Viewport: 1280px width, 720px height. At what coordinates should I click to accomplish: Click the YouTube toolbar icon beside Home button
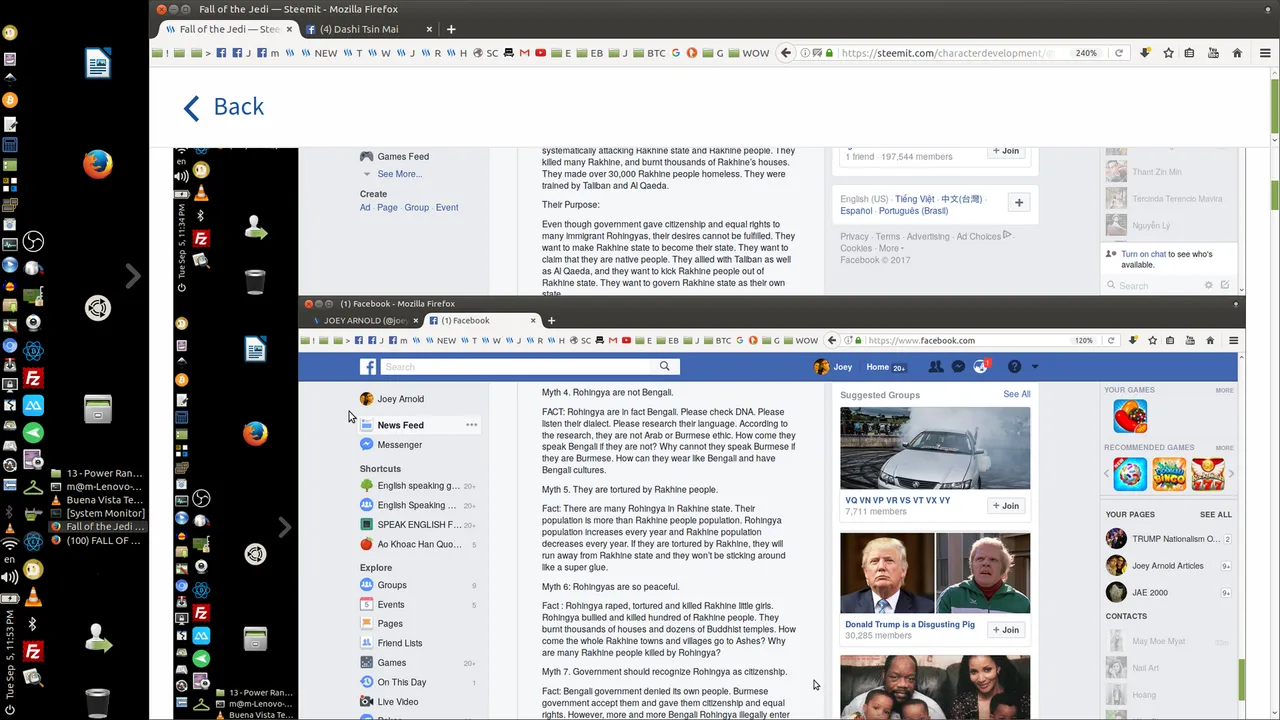pos(1214,53)
